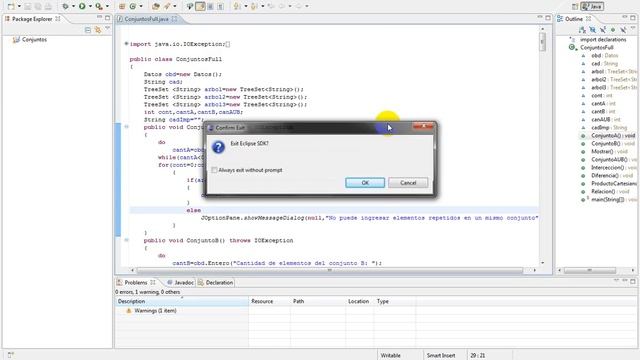Click the Next Annotation arrow icon
The height and width of the screenshot is (360, 640).
pos(236,6)
